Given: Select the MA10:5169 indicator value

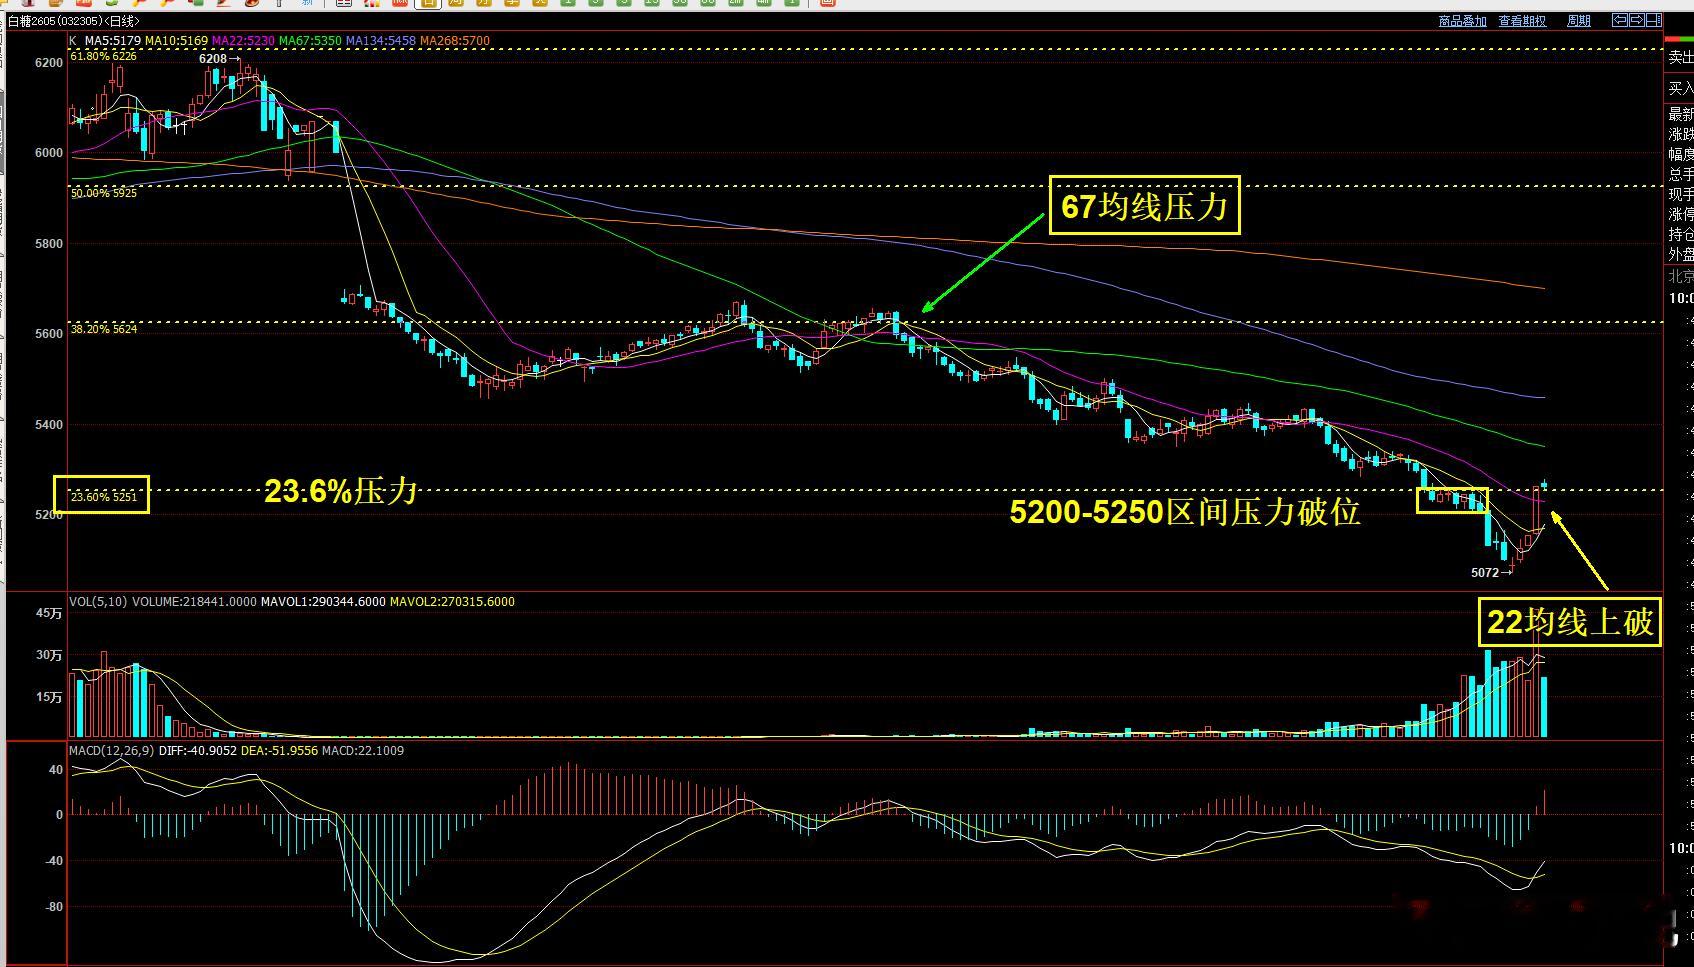Looking at the screenshot, I should pyautogui.click(x=176, y=41).
